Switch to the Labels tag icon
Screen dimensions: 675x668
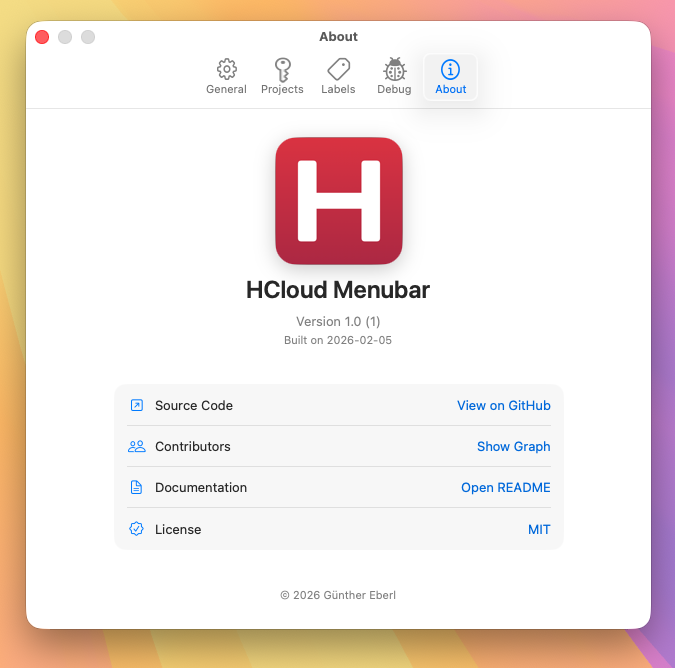[x=338, y=69]
